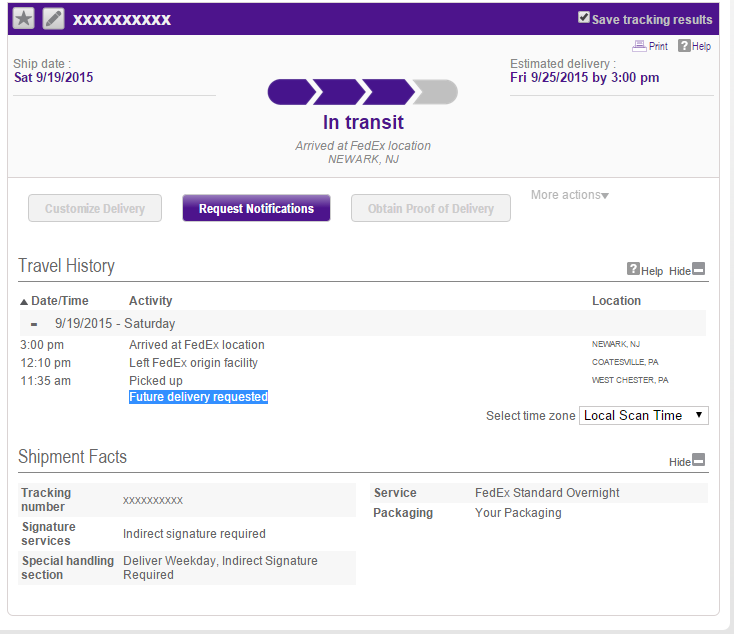Screen dimensions: 734x634
Task: Collapse the 9/19/2015 Saturday group
Action: 34,324
